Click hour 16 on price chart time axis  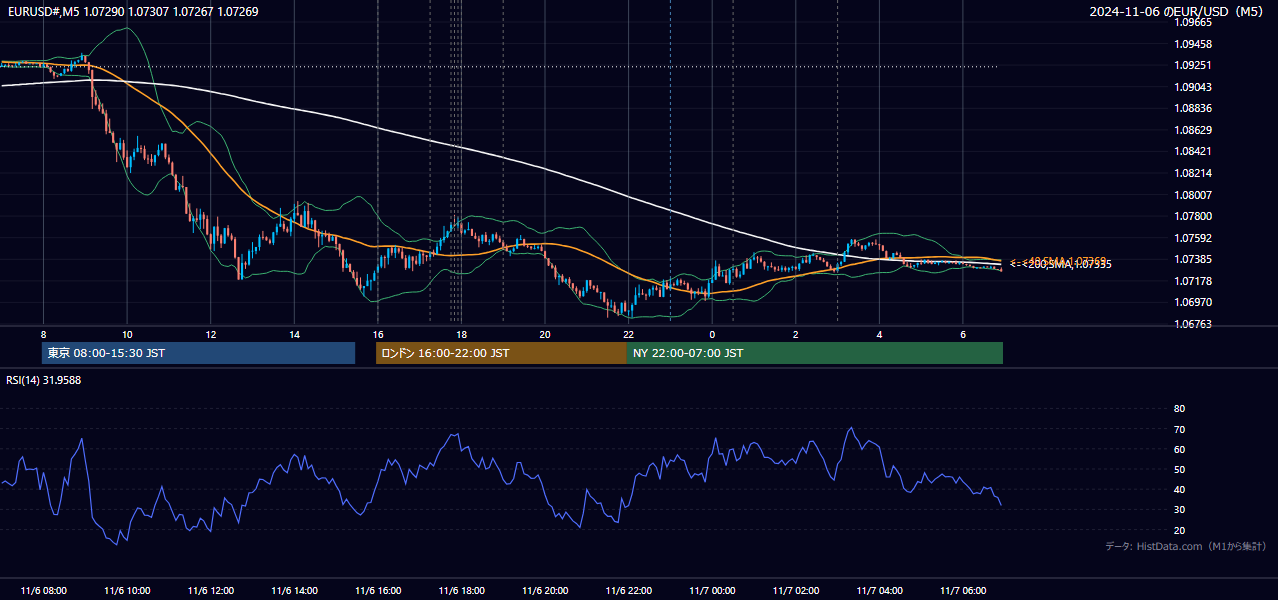coord(377,334)
